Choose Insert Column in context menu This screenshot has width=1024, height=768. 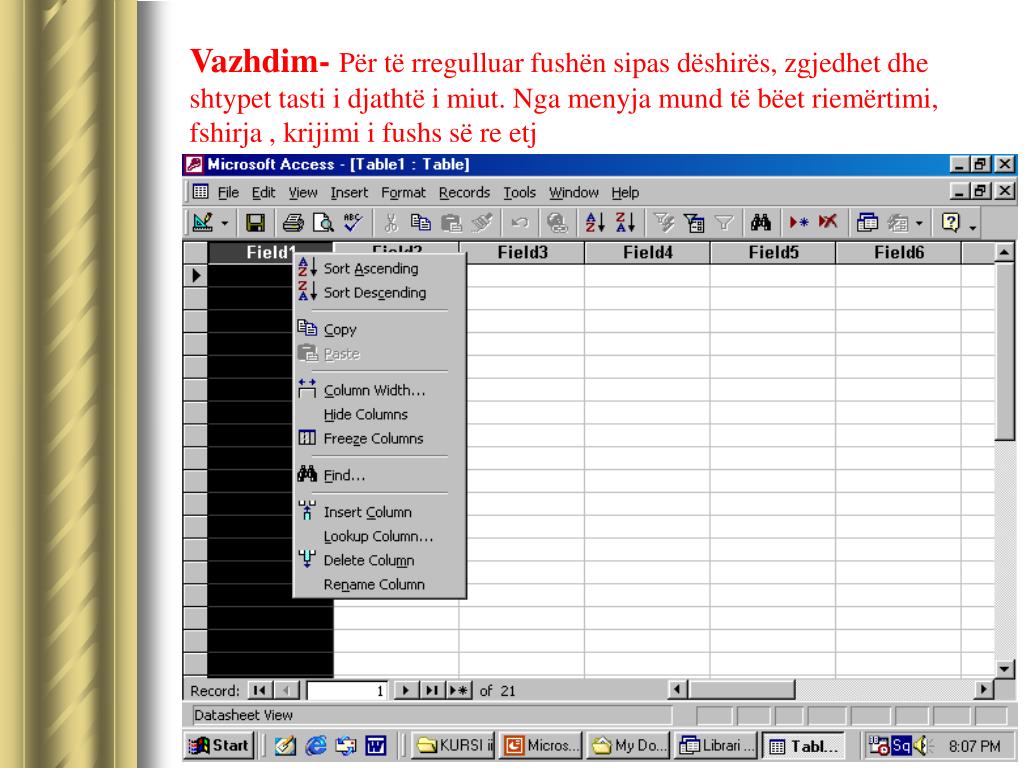pyautogui.click(x=379, y=512)
